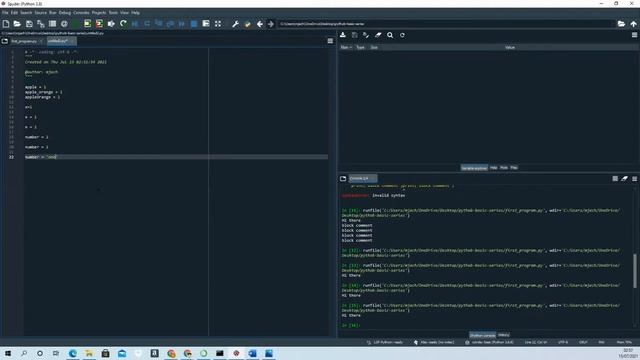Search variables by name

[390, 35]
